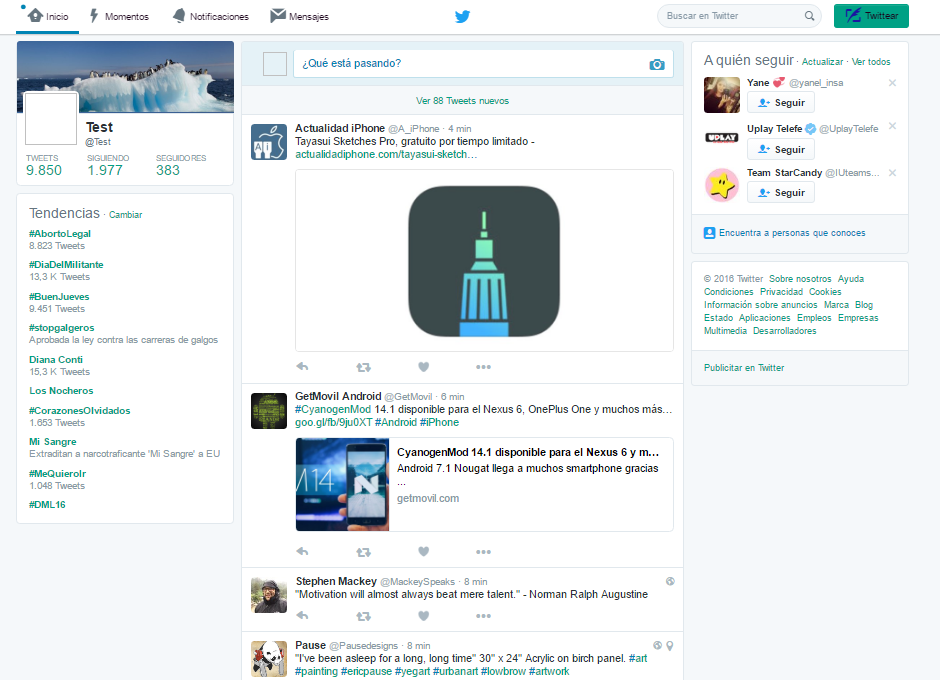940x680 pixels.
Task: Reply to GetMovil Android tweet
Action: (x=302, y=551)
